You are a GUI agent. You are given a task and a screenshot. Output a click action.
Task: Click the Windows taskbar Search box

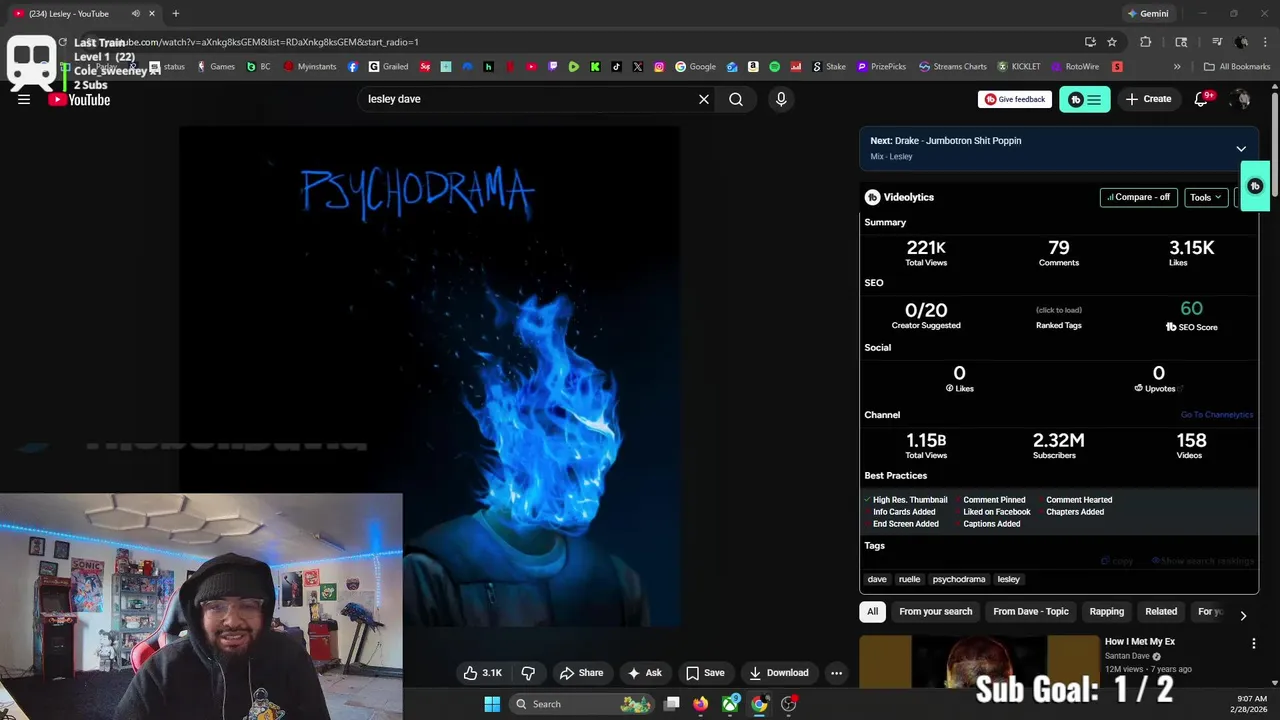click(x=583, y=704)
